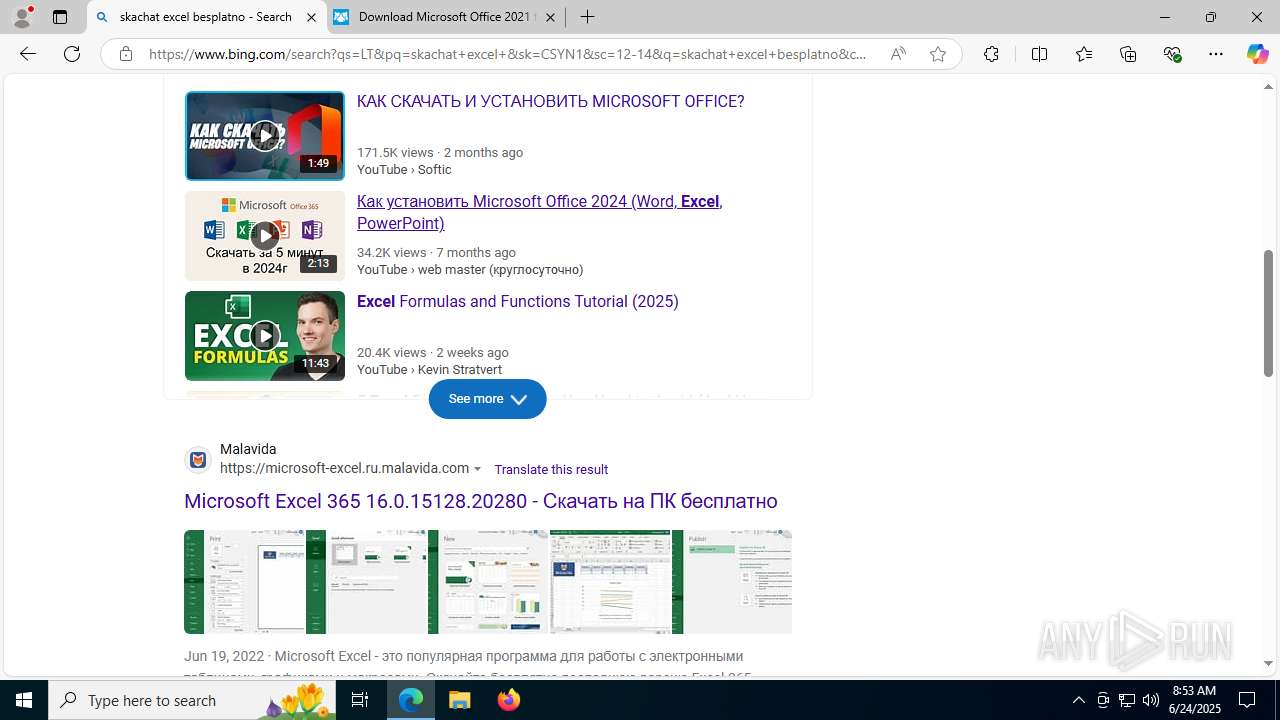
Task: Click the Read aloud icon
Action: pos(898,54)
